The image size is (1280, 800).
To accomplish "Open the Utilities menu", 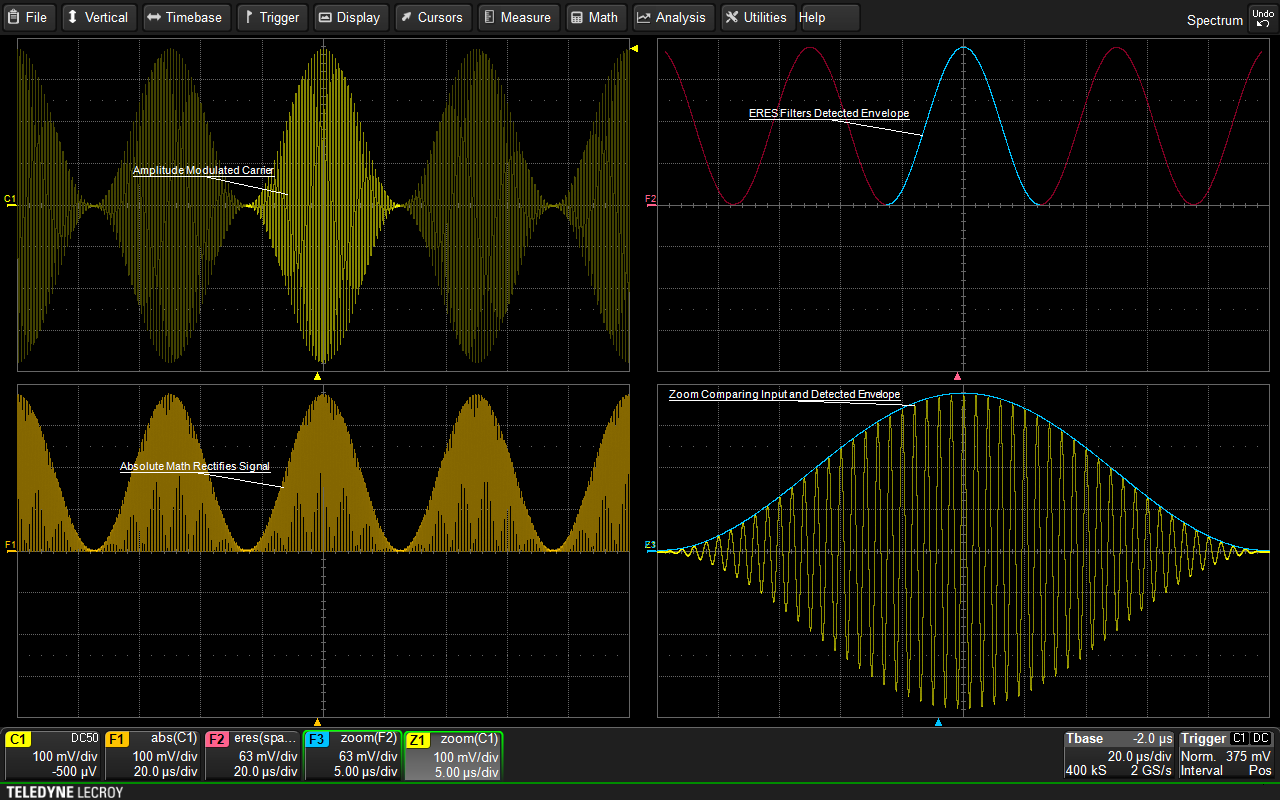I will click(758, 17).
